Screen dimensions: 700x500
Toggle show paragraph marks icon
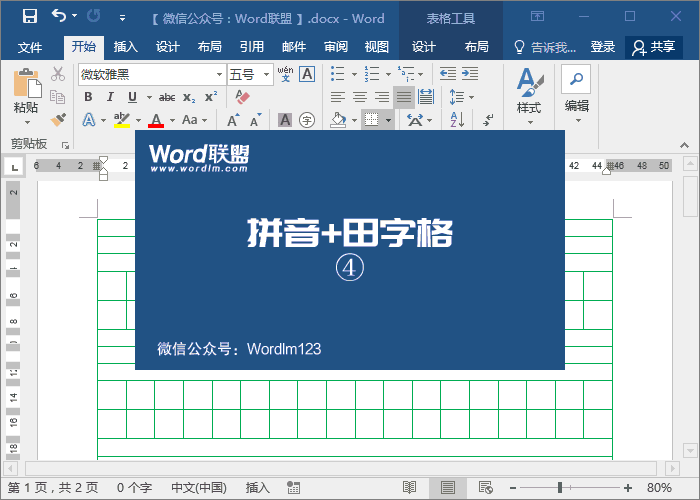(488, 120)
